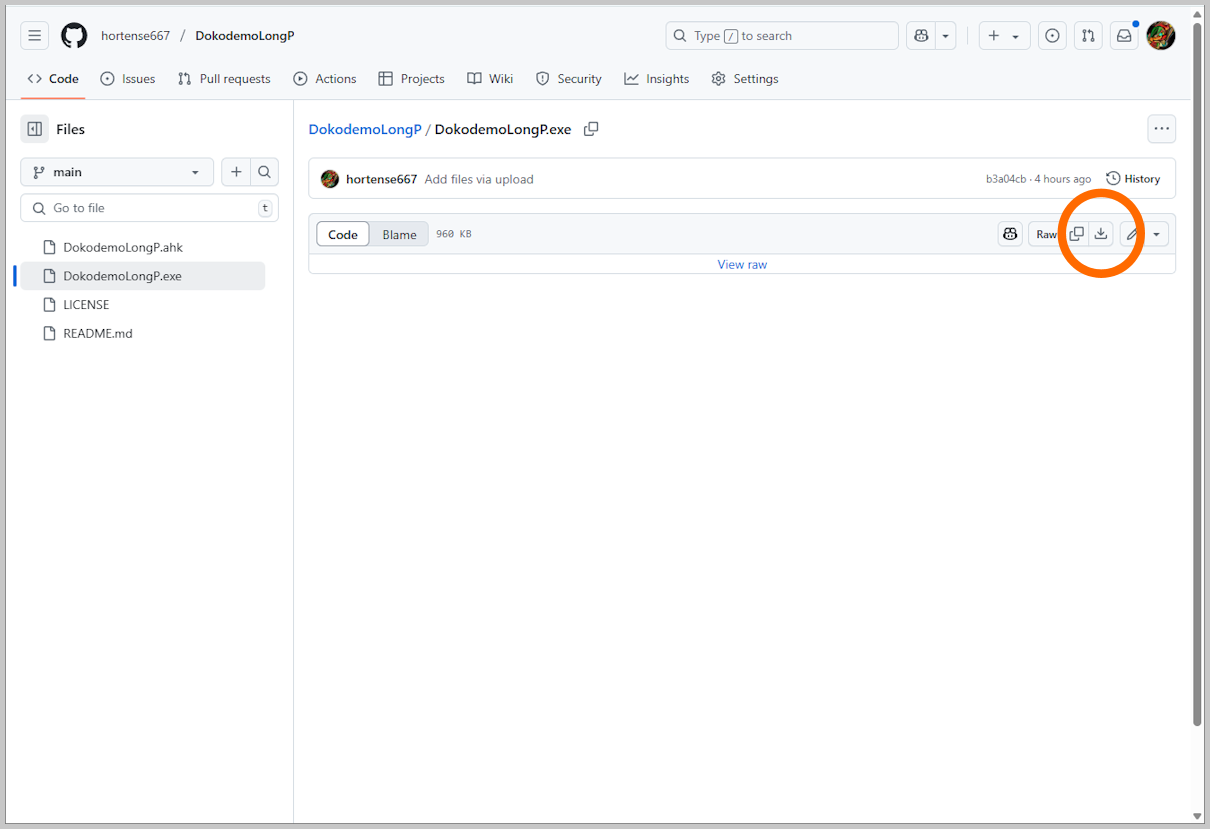
Task: Open hortense667 commit author avatar
Action: click(x=330, y=179)
